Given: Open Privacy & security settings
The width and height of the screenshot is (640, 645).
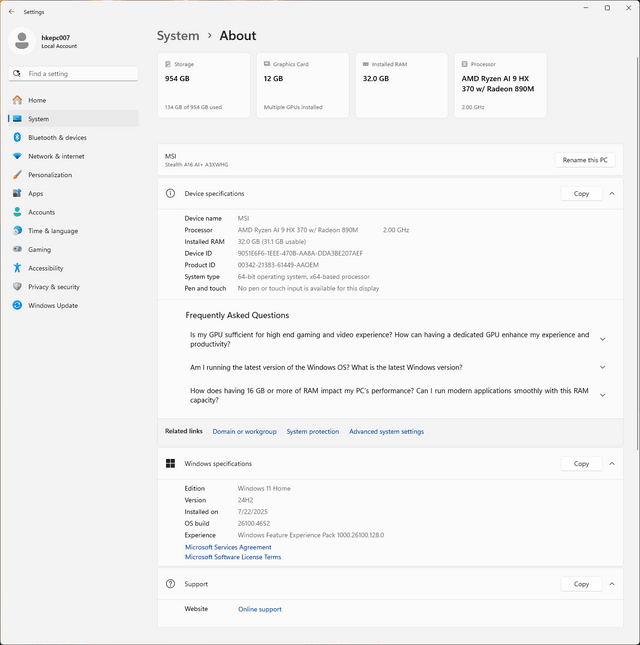Looking at the screenshot, I should pos(74,287).
